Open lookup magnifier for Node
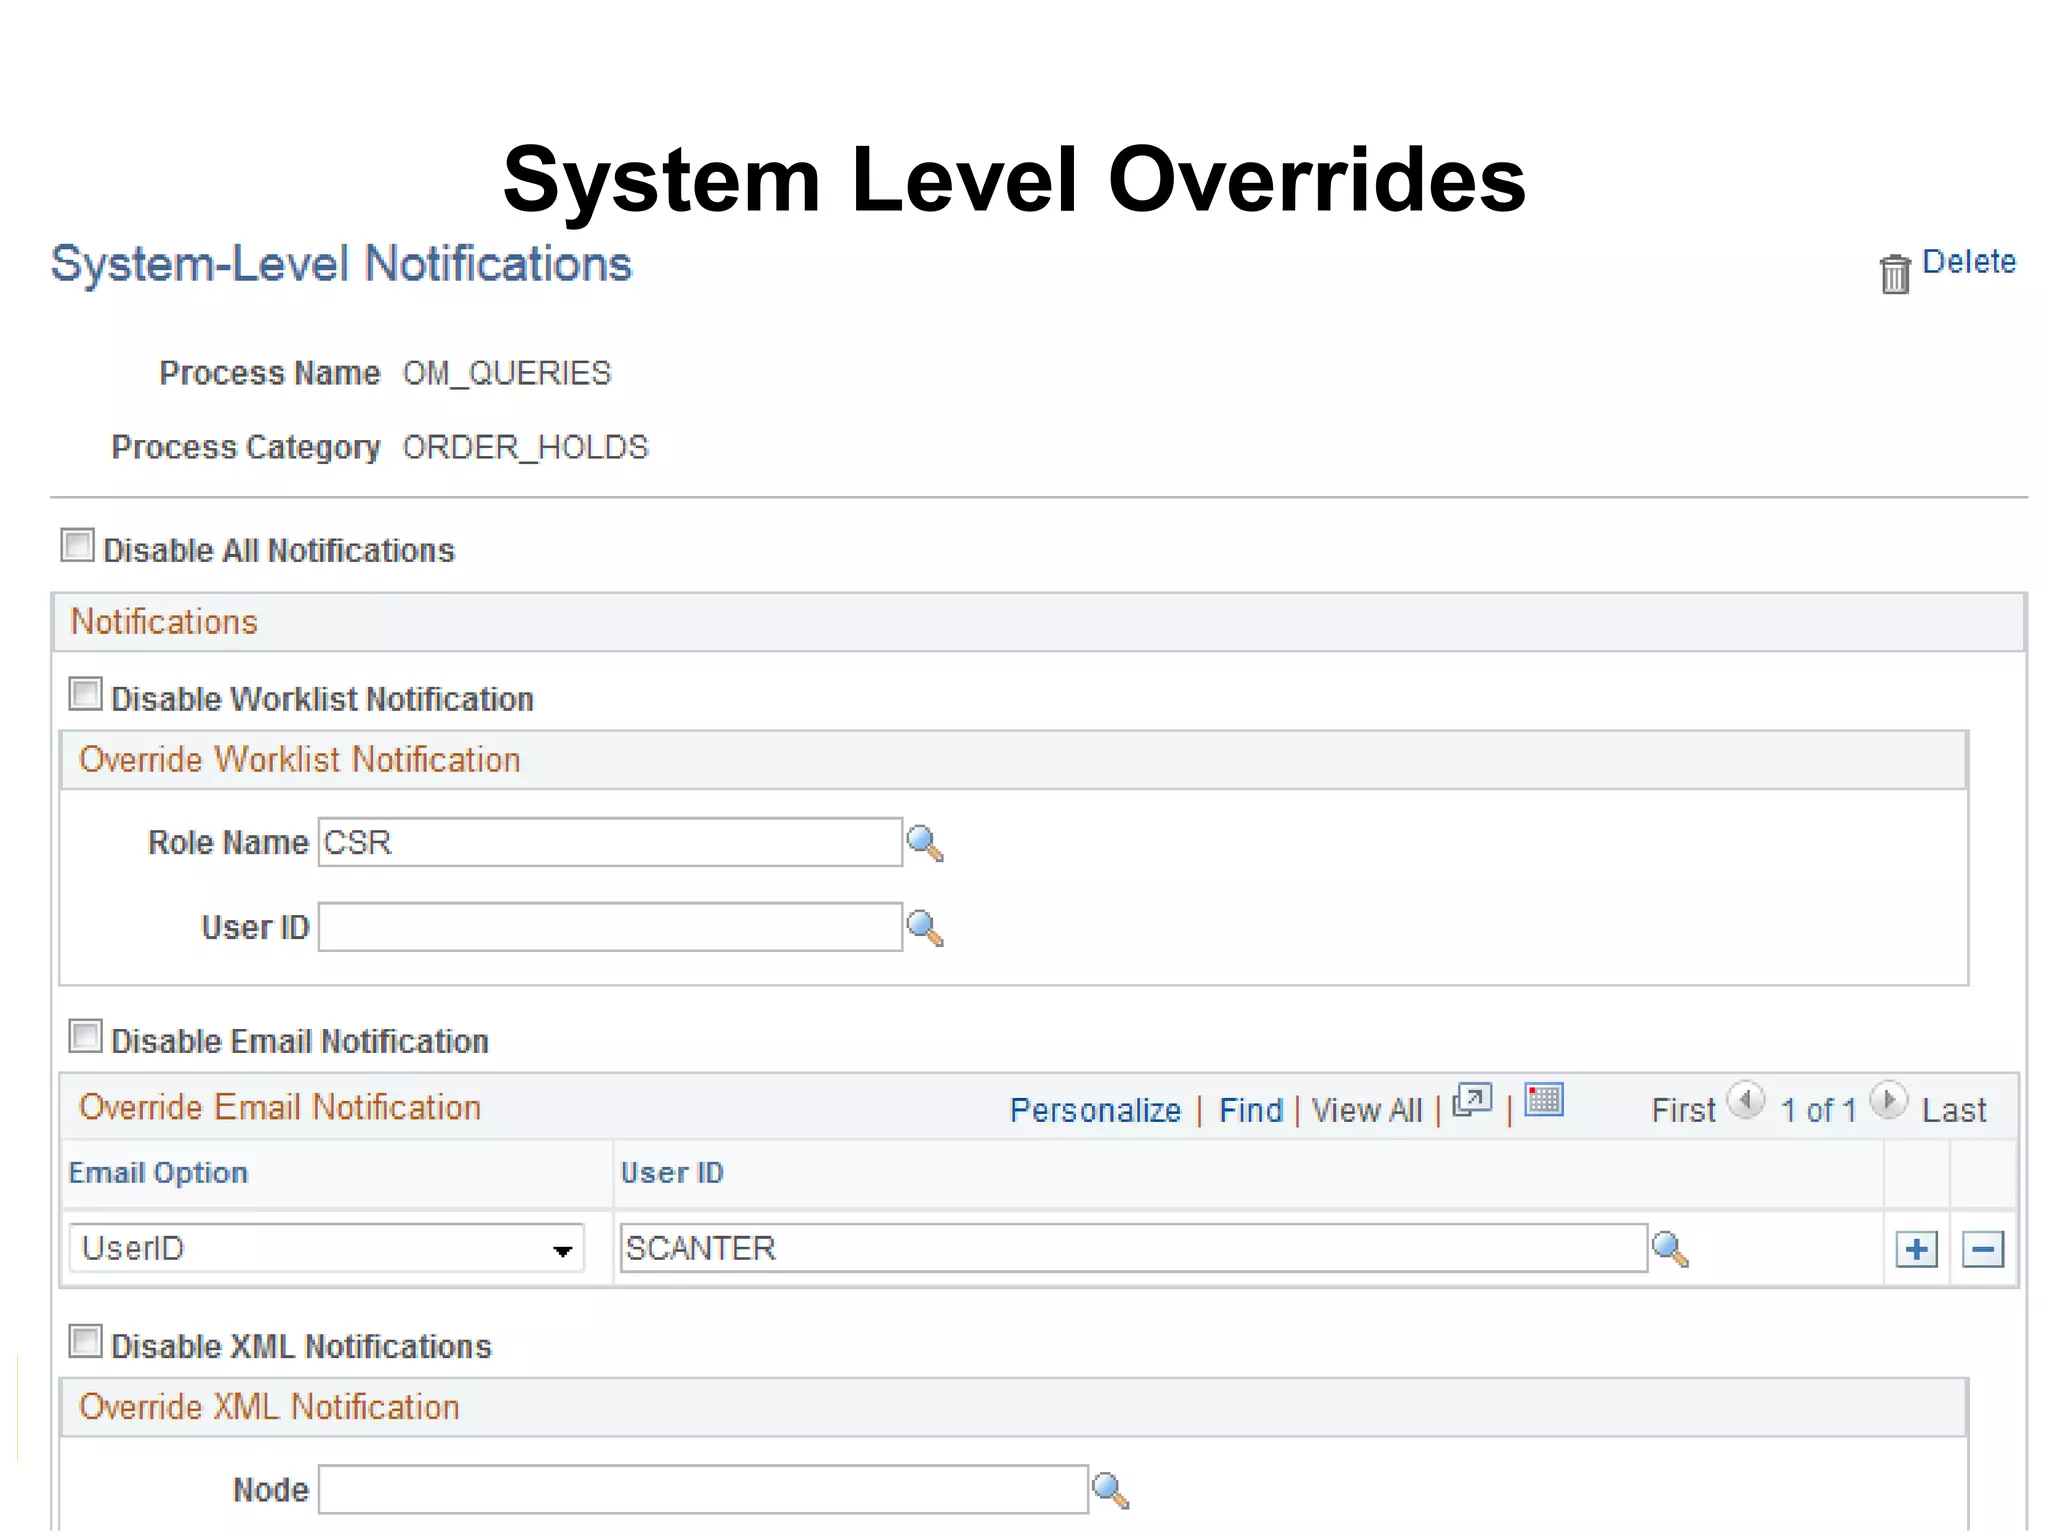 (x=1111, y=1490)
